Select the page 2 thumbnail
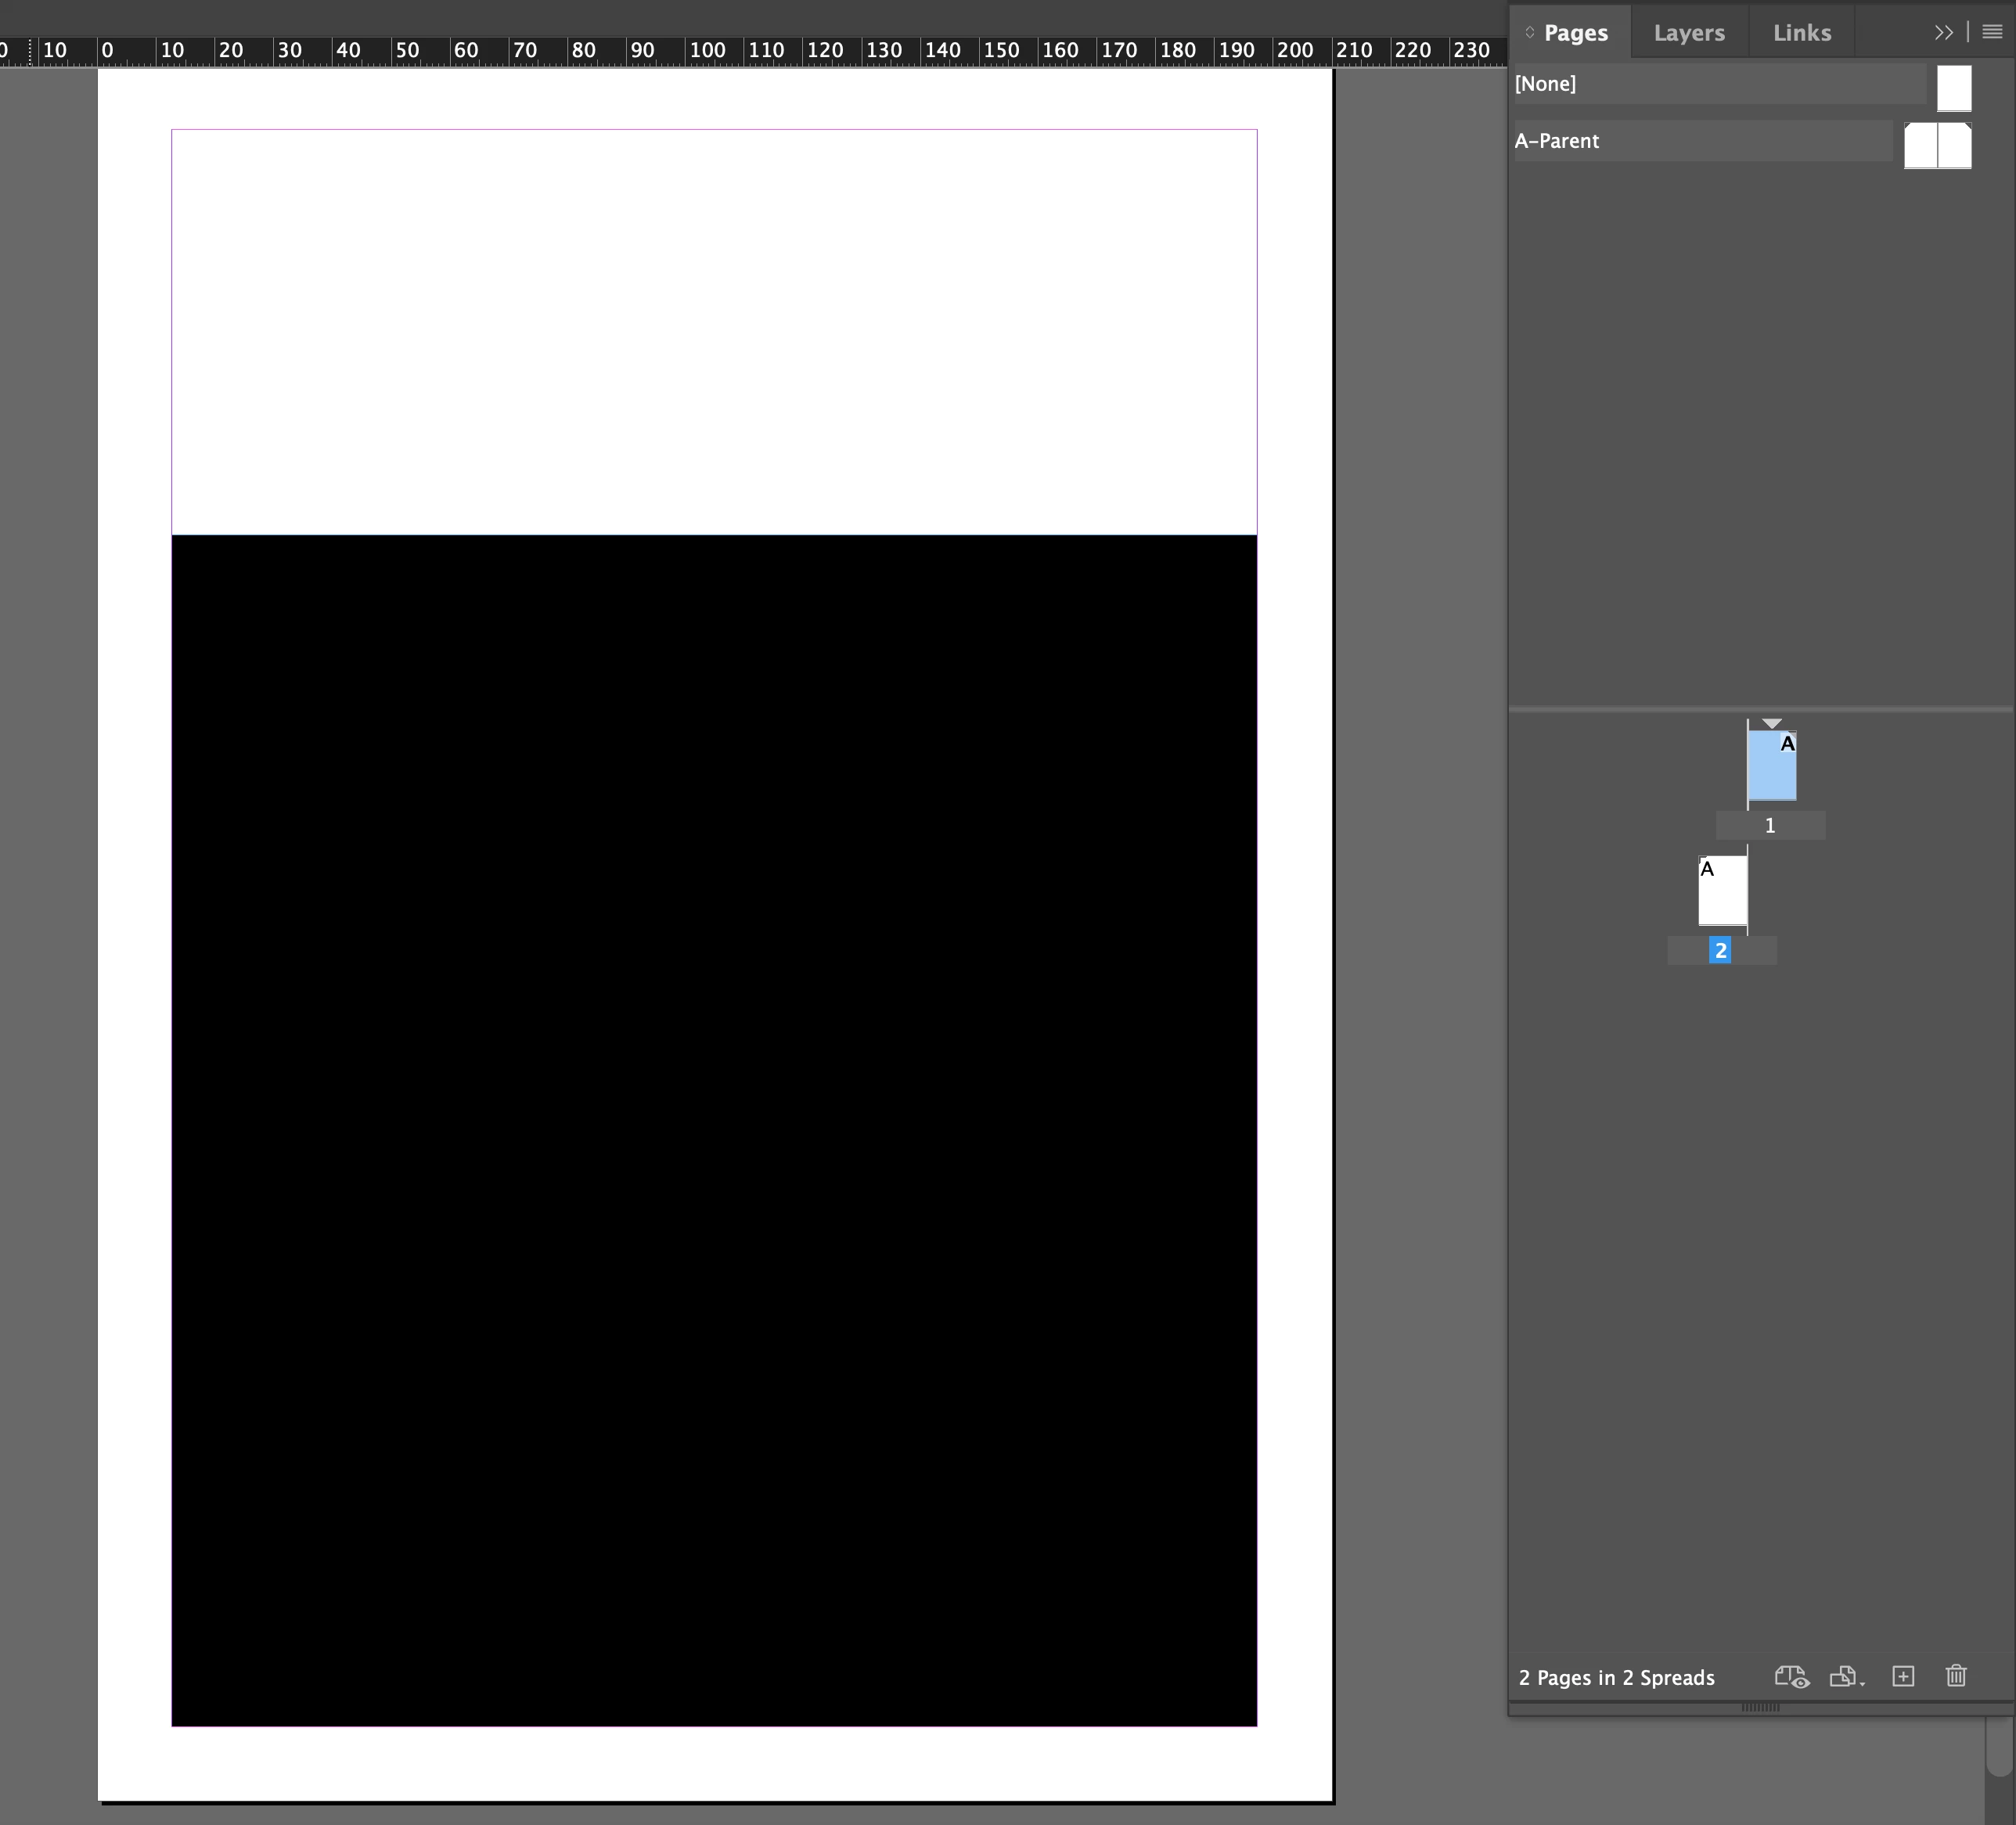Viewport: 2016px width, 1825px height. [x=1722, y=891]
